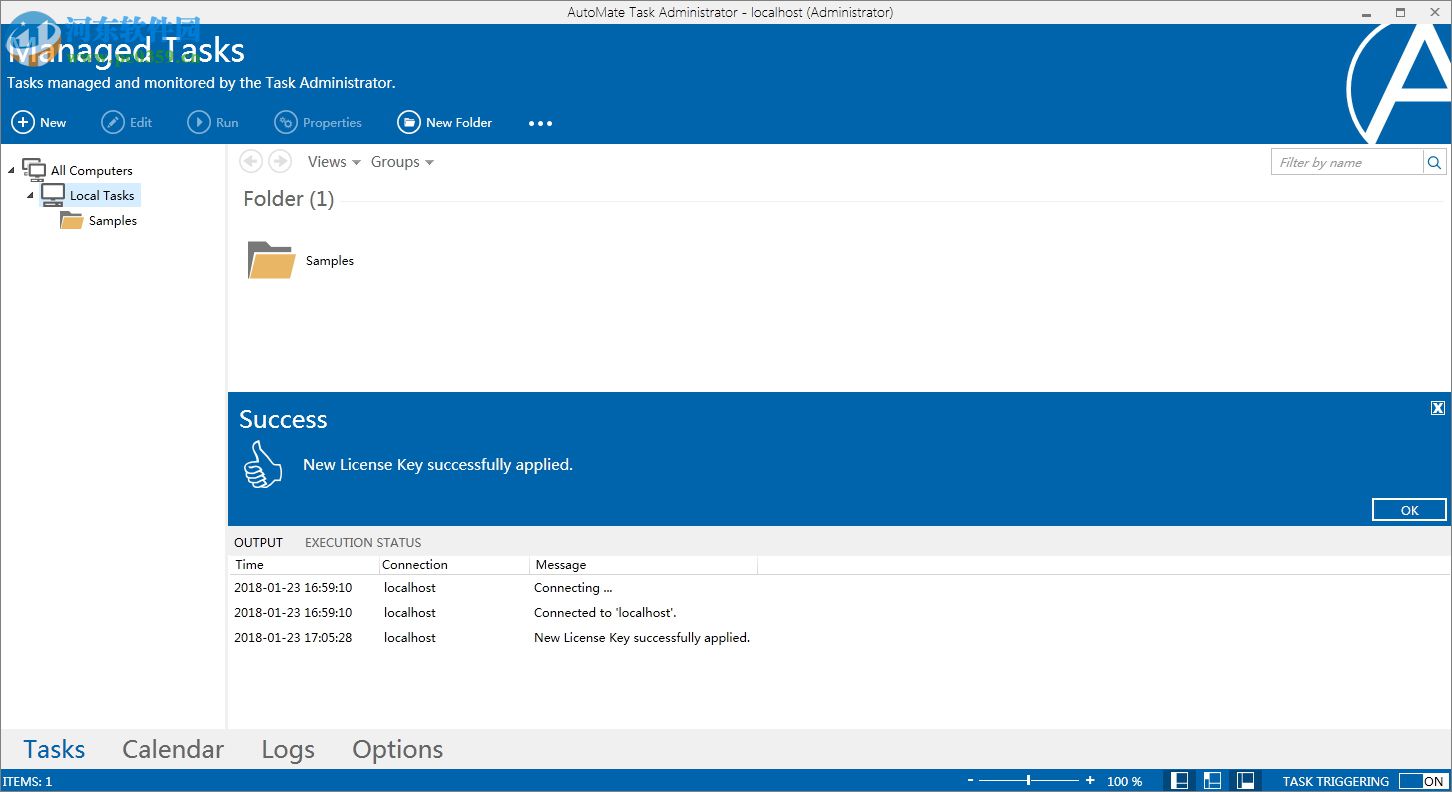Open the Views dropdown
1452x792 pixels.
click(334, 162)
